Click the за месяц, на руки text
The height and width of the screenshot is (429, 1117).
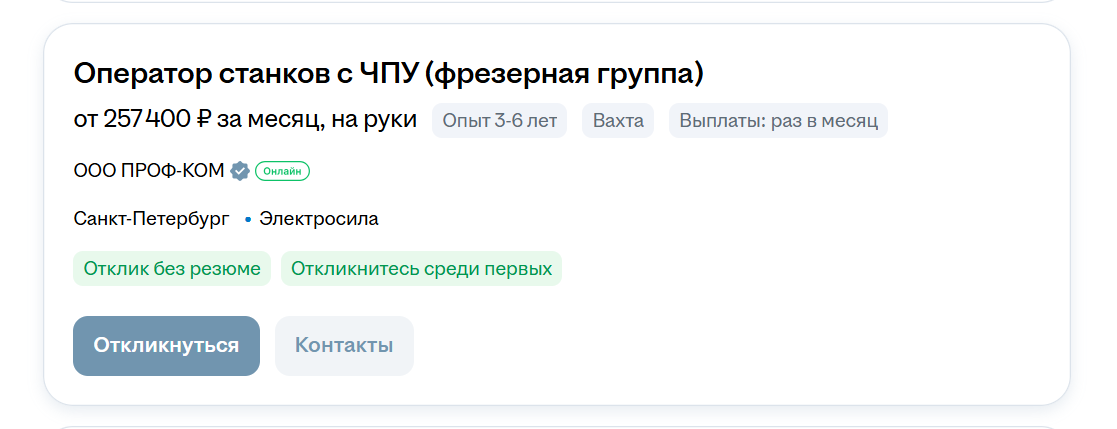point(317,120)
